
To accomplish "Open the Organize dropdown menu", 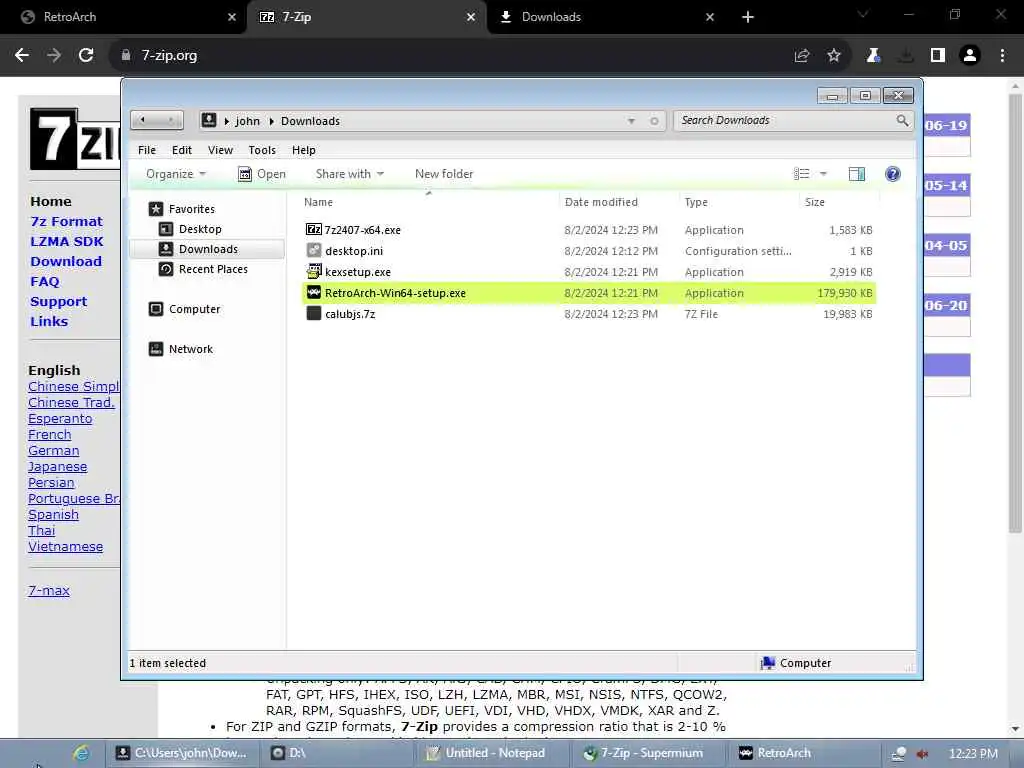I will point(176,174).
